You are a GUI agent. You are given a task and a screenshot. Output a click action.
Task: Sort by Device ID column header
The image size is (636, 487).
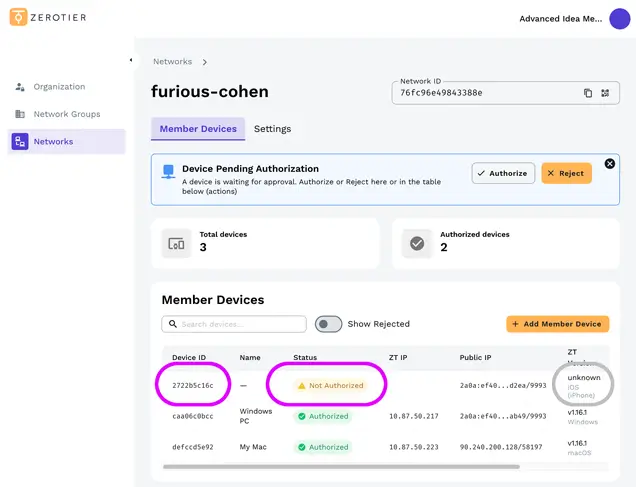189,357
